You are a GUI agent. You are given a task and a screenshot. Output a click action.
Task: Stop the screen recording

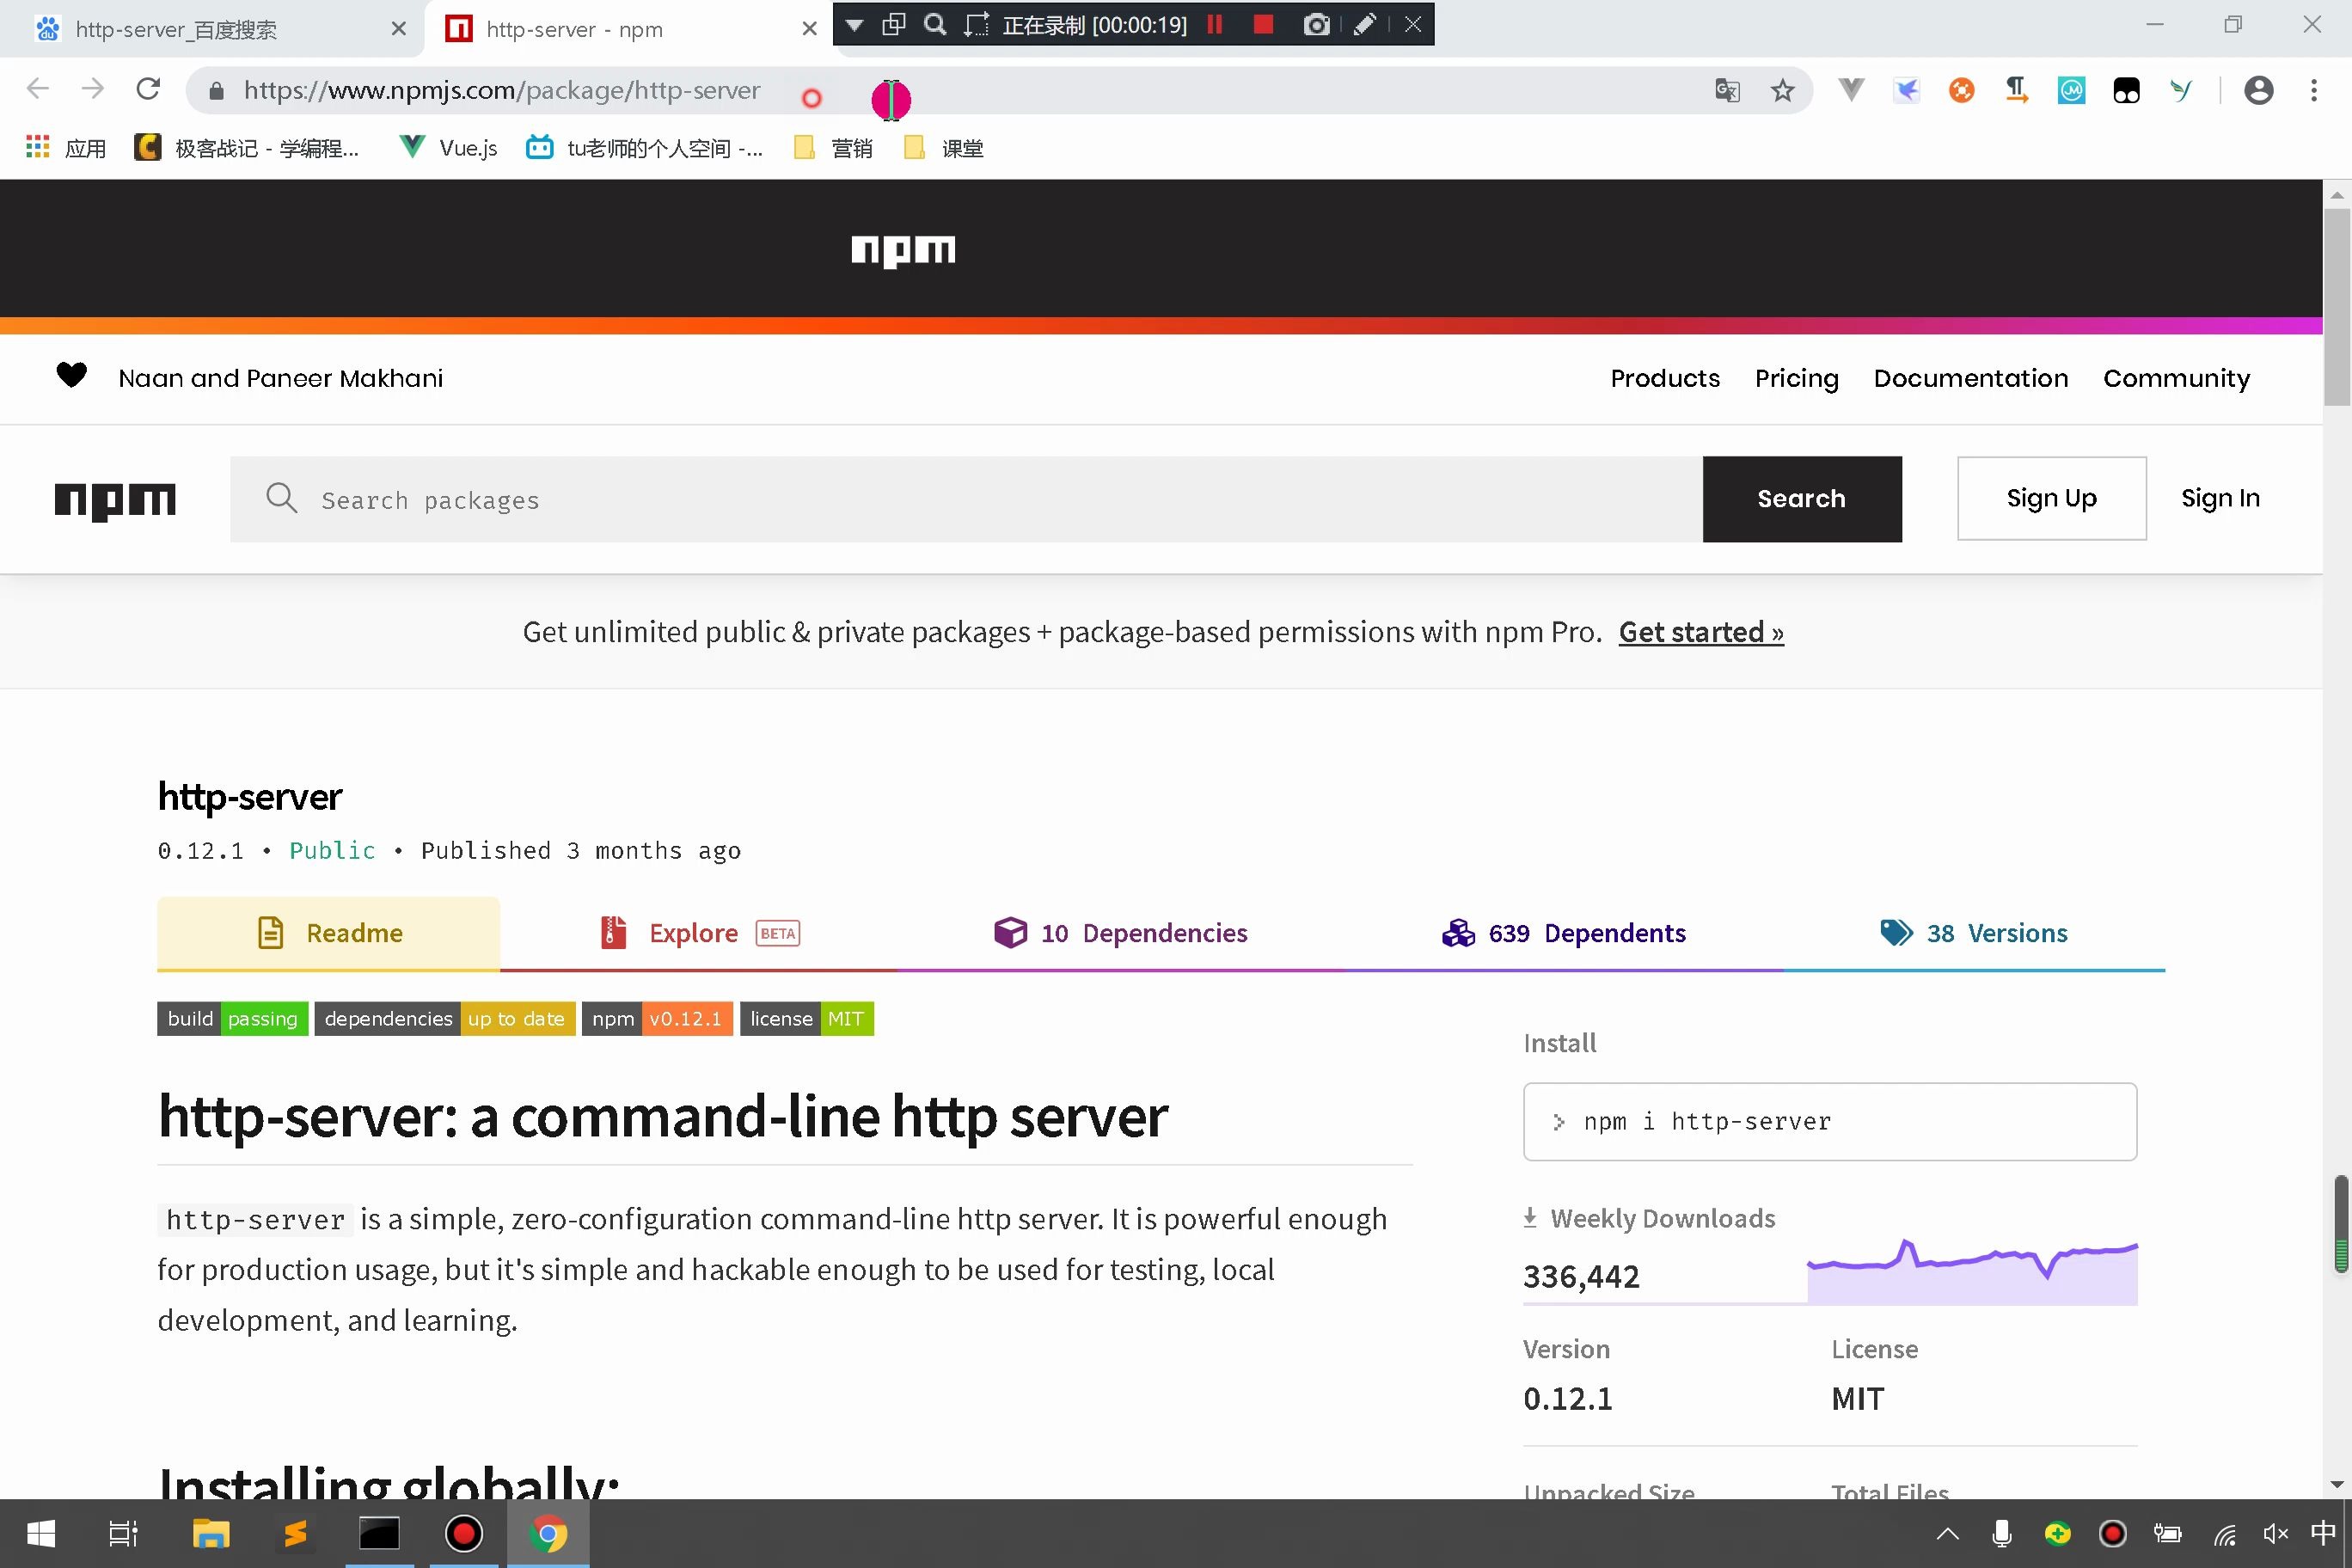[1263, 25]
